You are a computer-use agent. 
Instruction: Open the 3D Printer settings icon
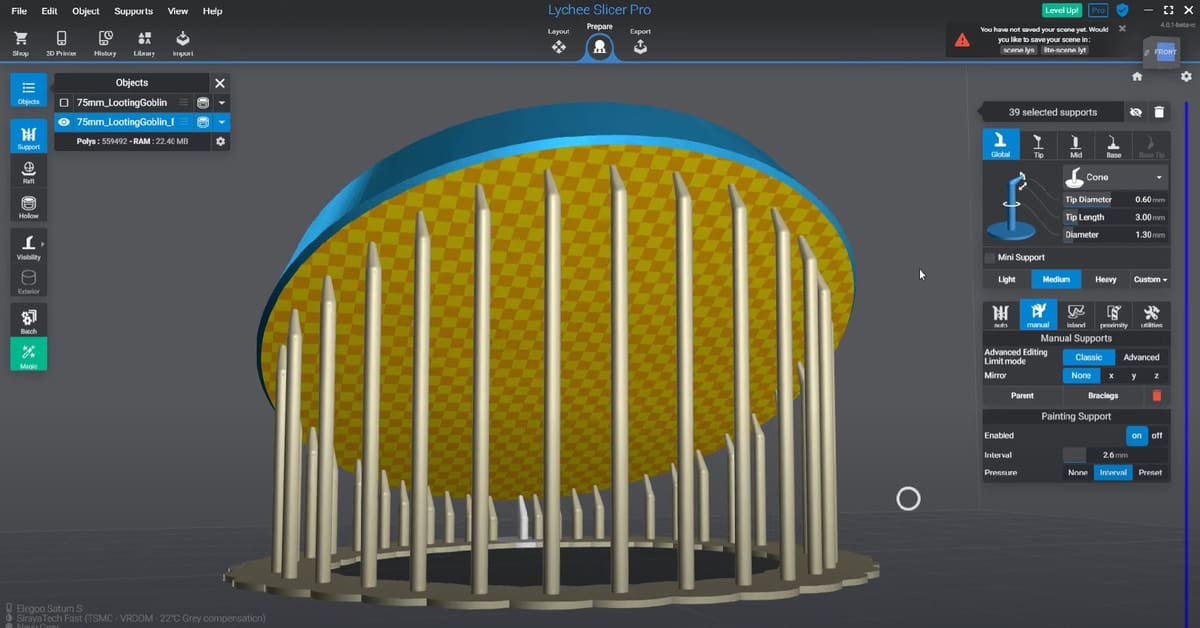(x=61, y=42)
